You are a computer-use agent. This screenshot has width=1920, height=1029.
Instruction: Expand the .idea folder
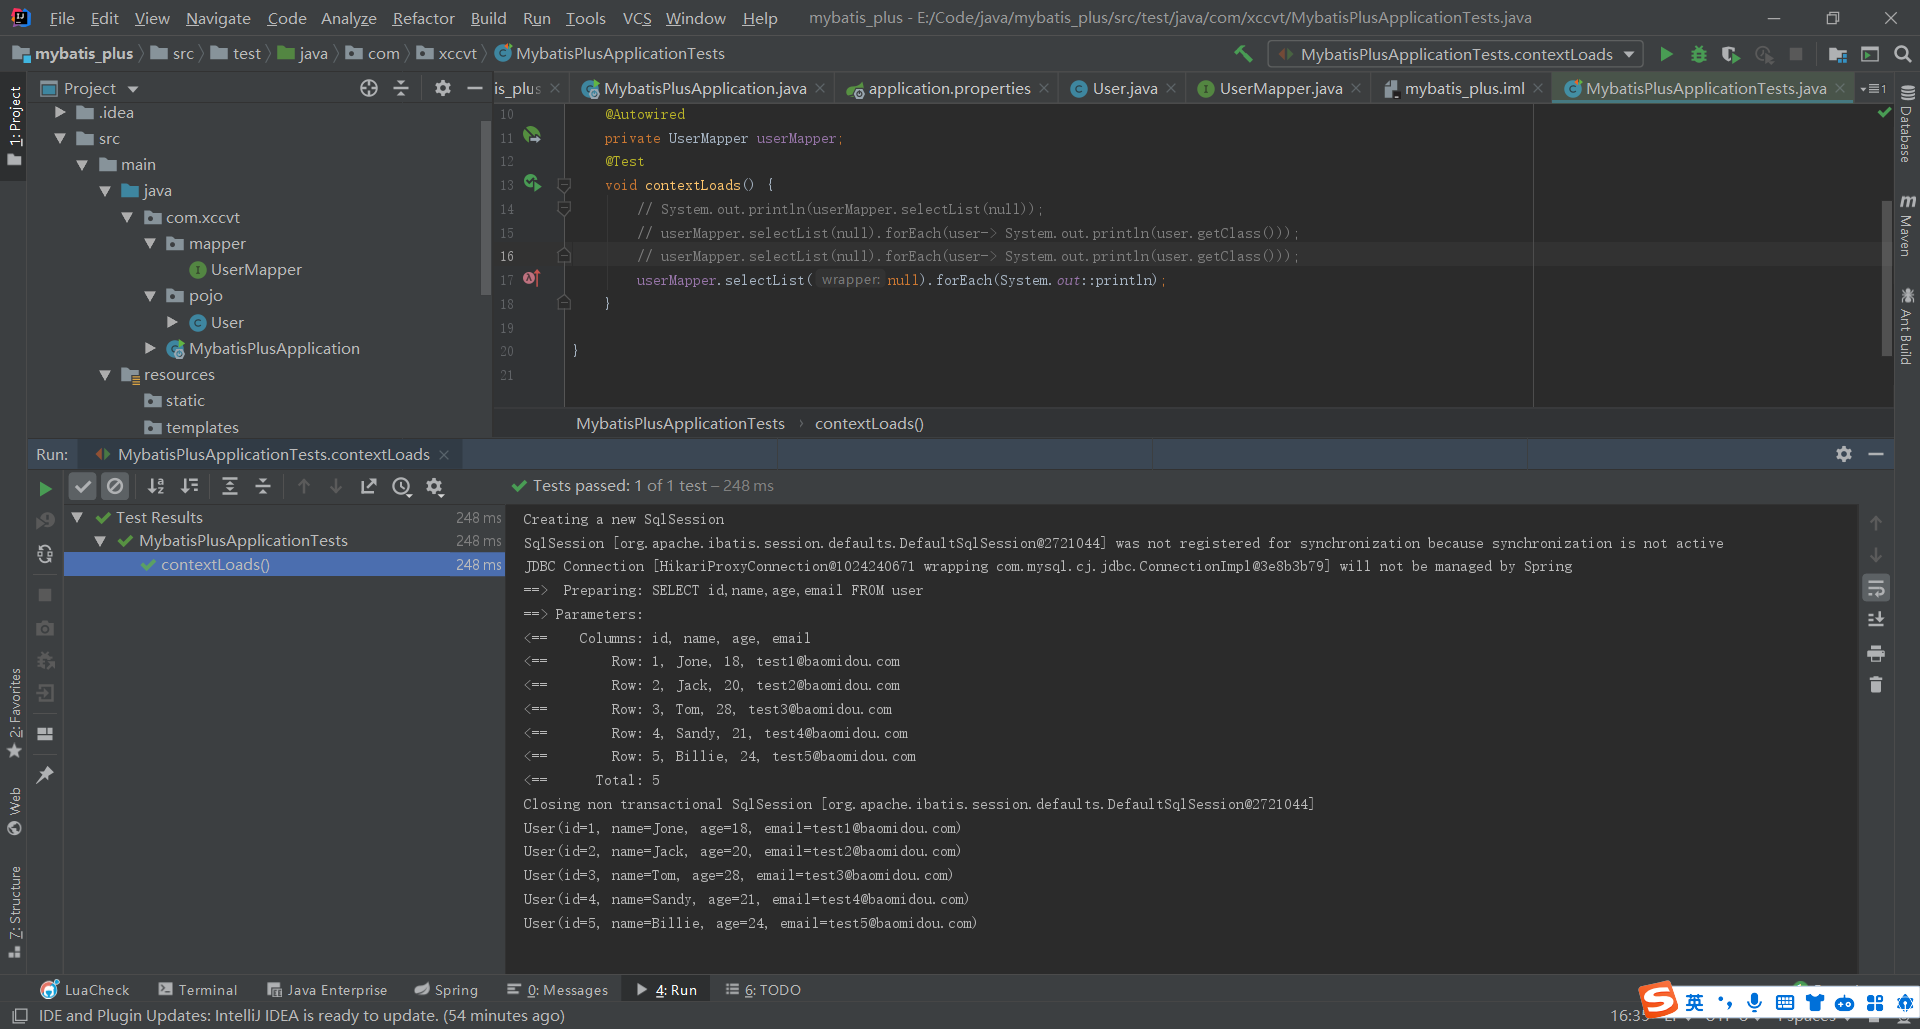[60, 112]
